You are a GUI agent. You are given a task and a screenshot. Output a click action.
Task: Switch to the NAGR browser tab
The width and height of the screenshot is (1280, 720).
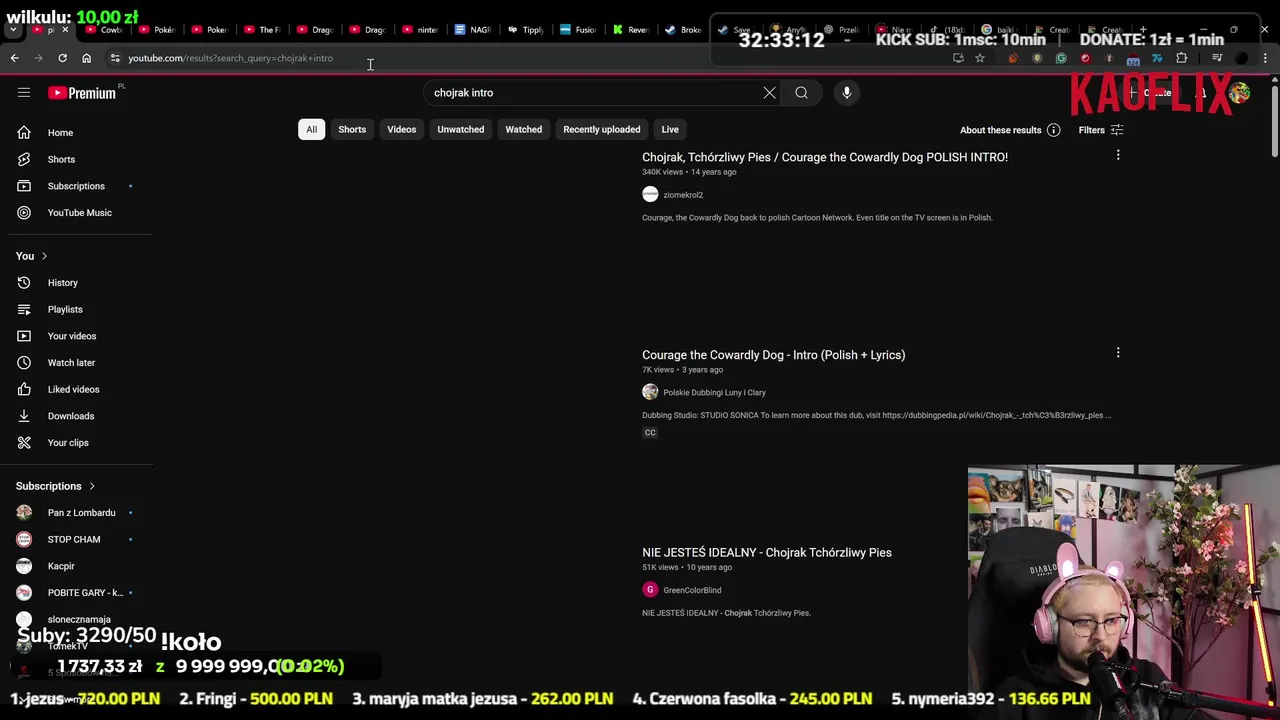(x=473, y=30)
